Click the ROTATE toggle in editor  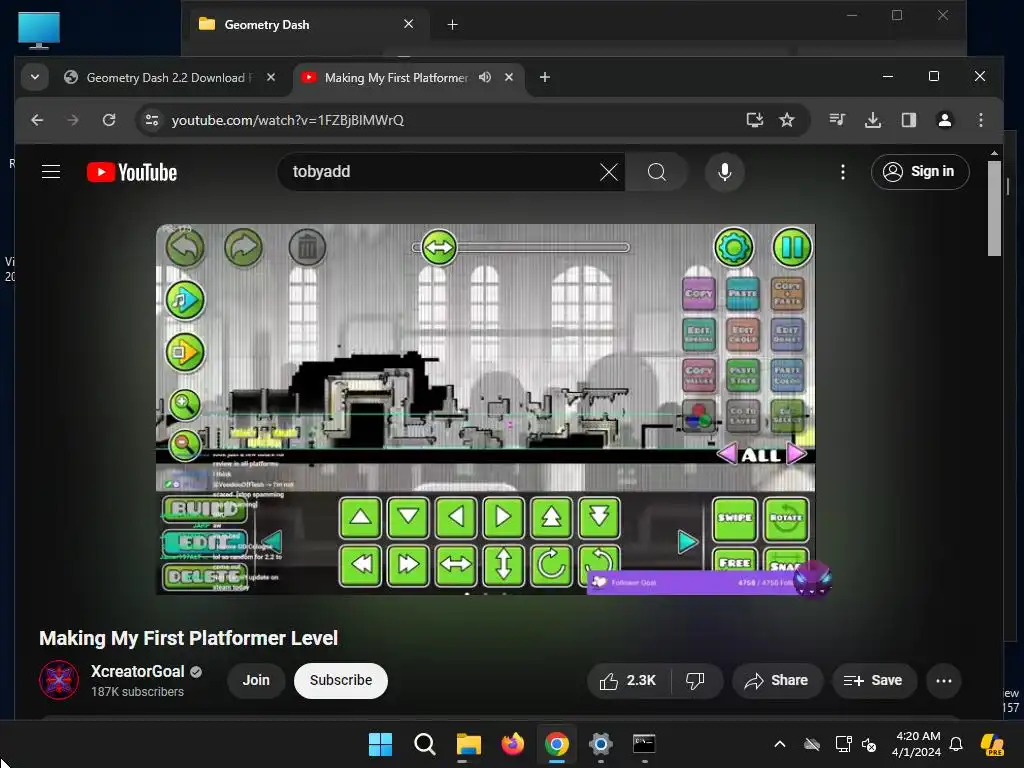click(x=786, y=519)
